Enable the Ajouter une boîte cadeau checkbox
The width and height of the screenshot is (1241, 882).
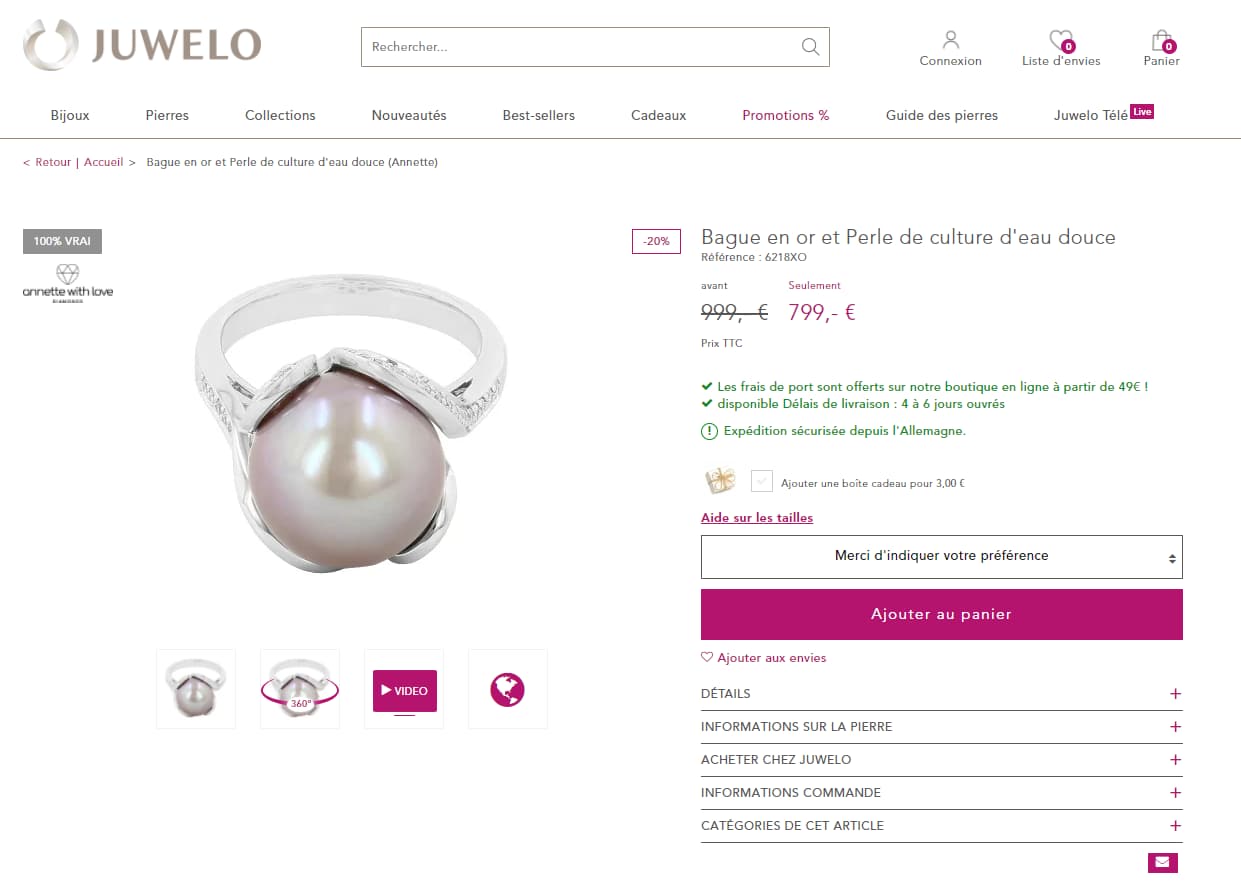pyautogui.click(x=761, y=481)
